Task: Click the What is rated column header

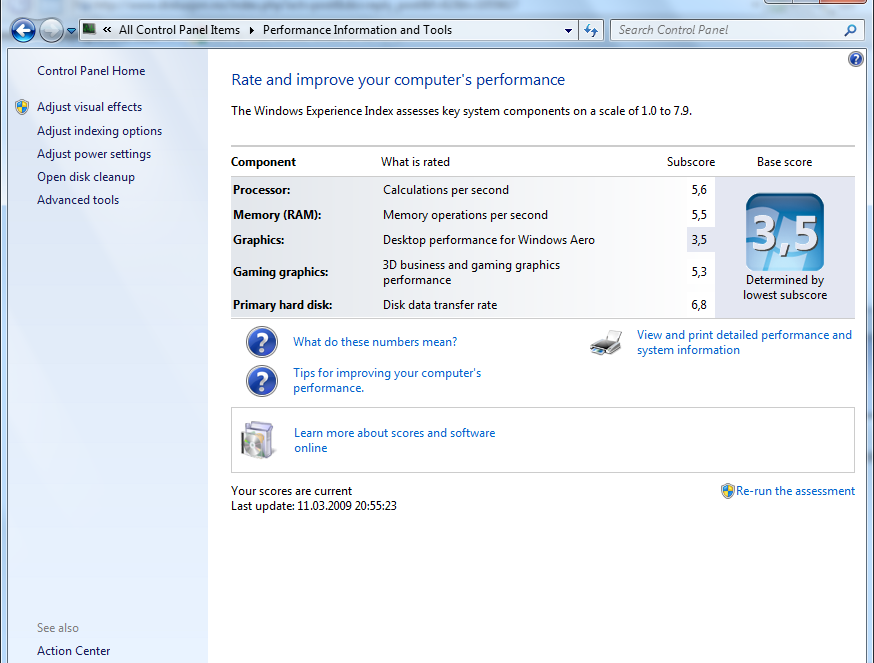Action: [415, 162]
